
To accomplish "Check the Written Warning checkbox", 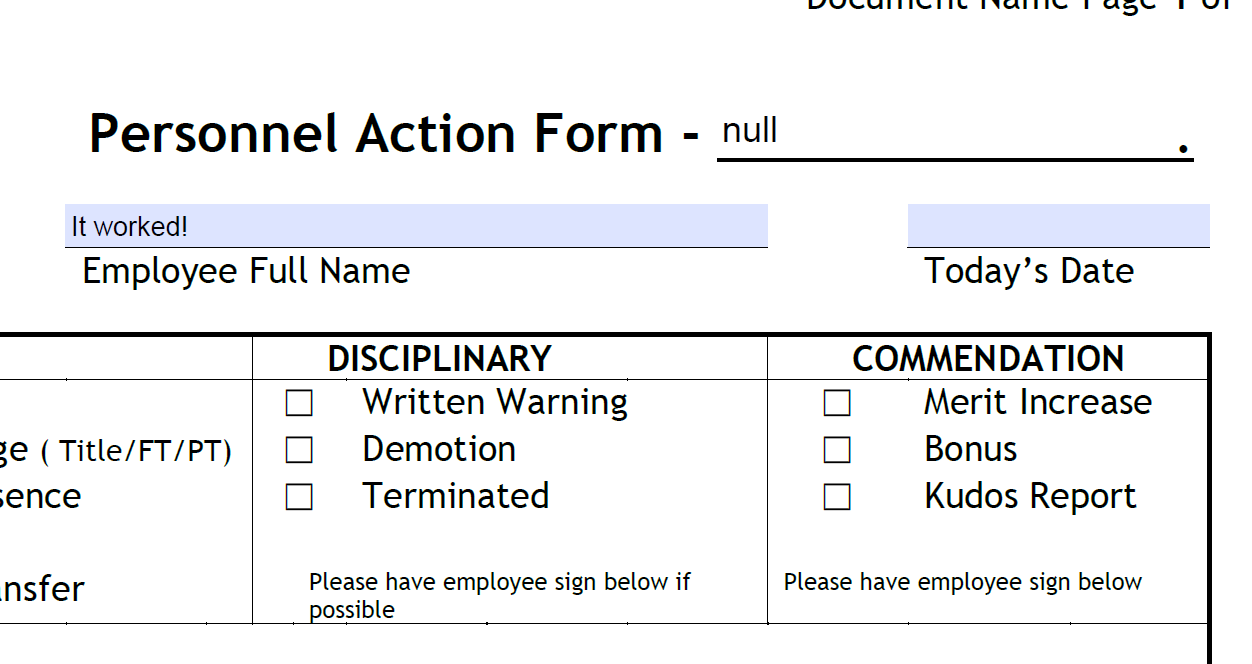I will pos(299,403).
